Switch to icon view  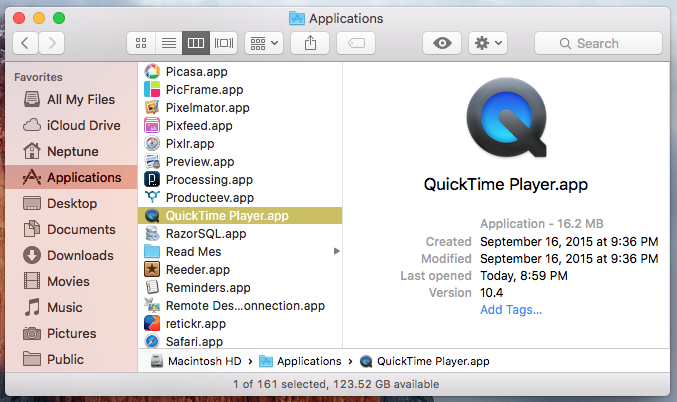pos(141,43)
